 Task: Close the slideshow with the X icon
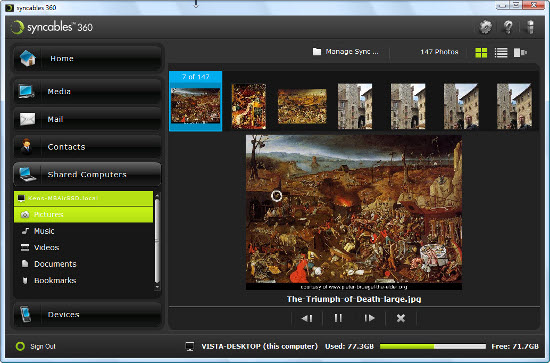(x=401, y=318)
